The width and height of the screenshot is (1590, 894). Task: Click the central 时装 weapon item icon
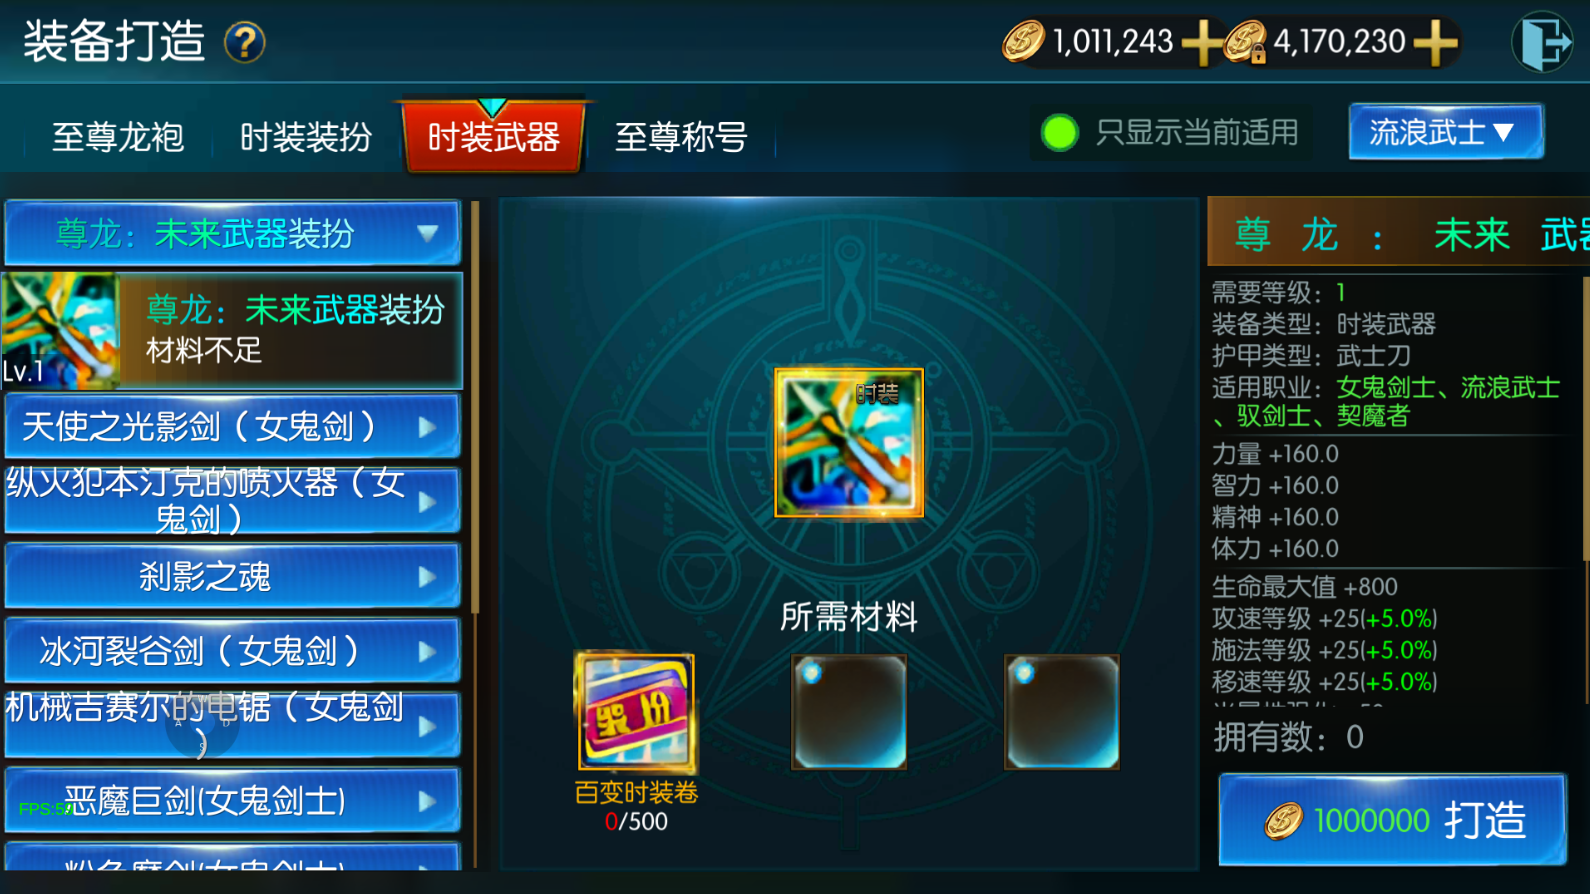click(x=849, y=443)
